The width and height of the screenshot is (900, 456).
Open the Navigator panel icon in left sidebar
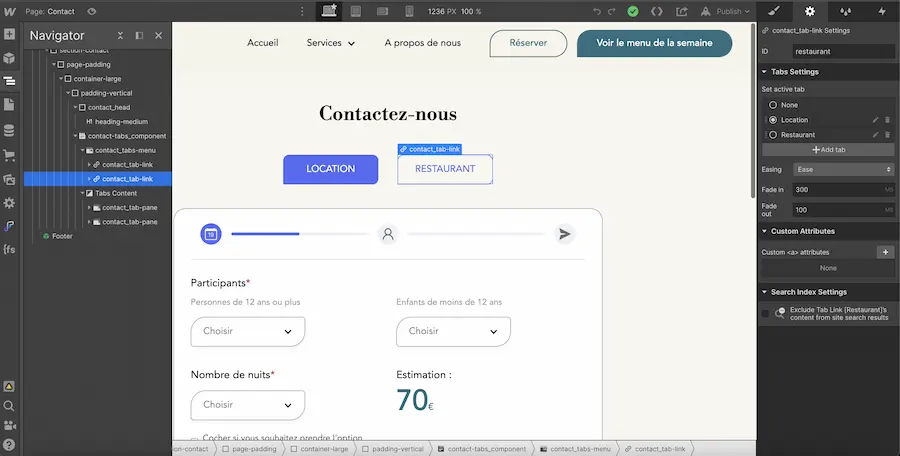[9, 82]
